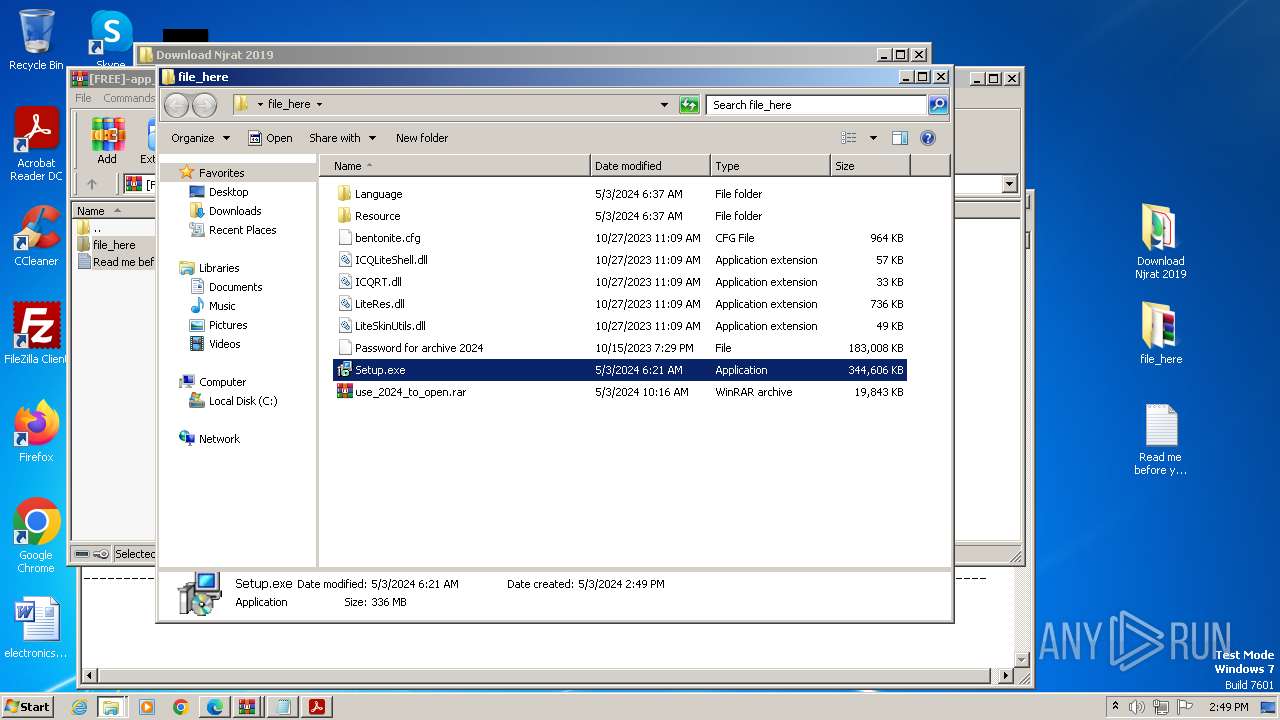Open the Commands menu in WinRAR
The height and width of the screenshot is (720, 1280).
click(129, 98)
